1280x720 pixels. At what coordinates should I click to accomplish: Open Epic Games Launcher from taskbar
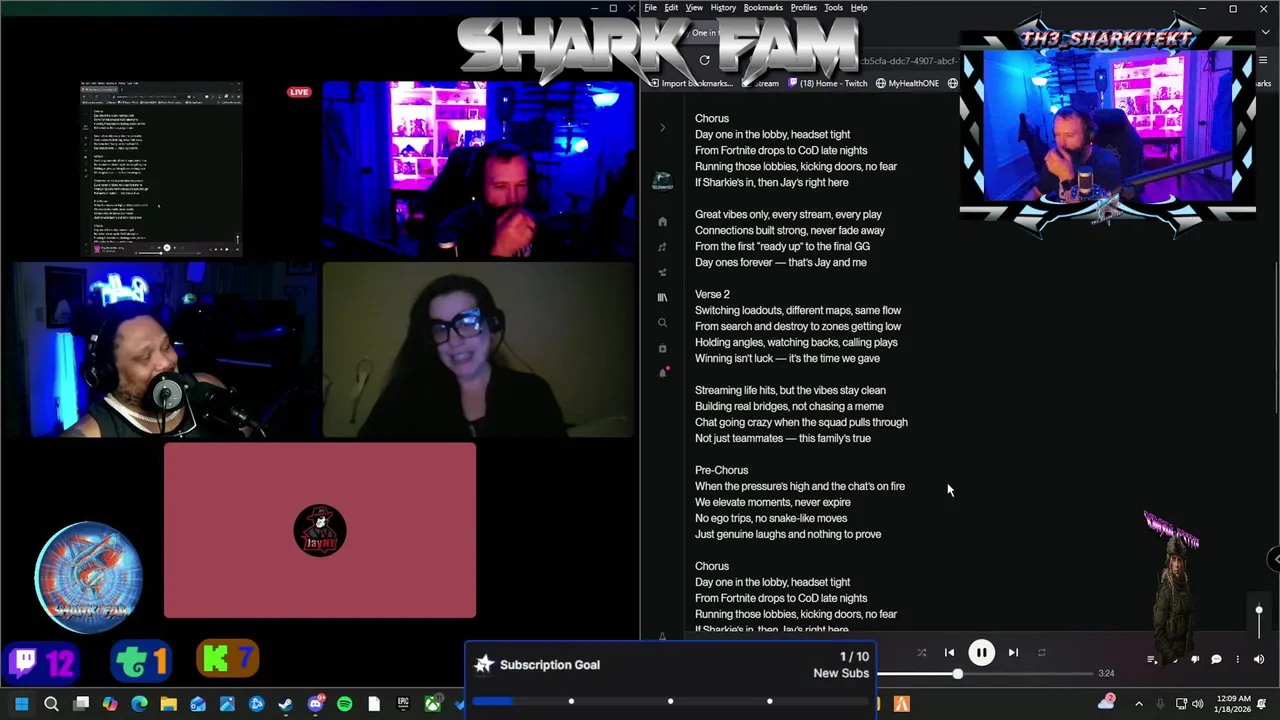403,705
